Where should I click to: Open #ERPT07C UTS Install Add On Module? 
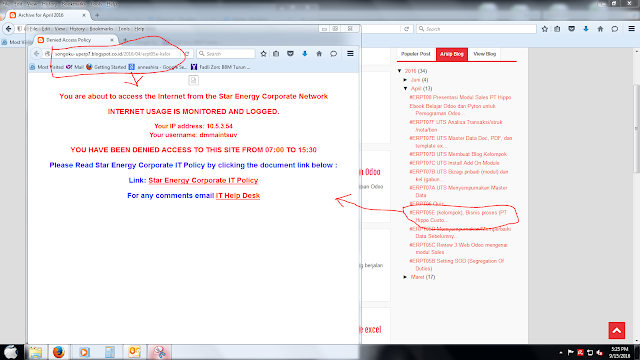(454, 163)
